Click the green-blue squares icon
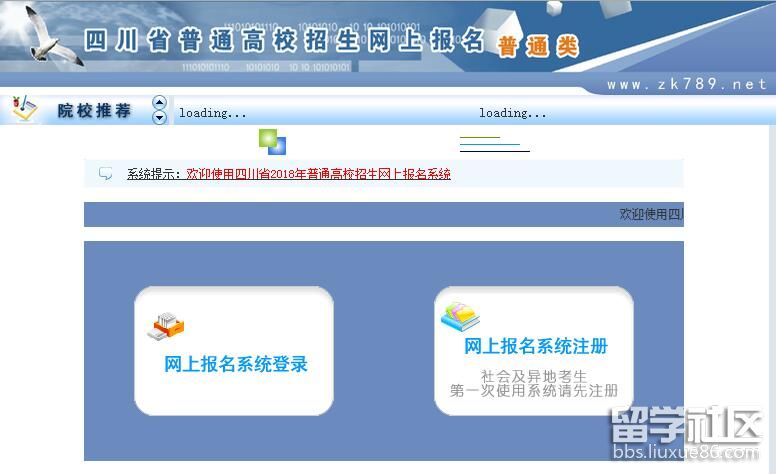 coord(272,142)
